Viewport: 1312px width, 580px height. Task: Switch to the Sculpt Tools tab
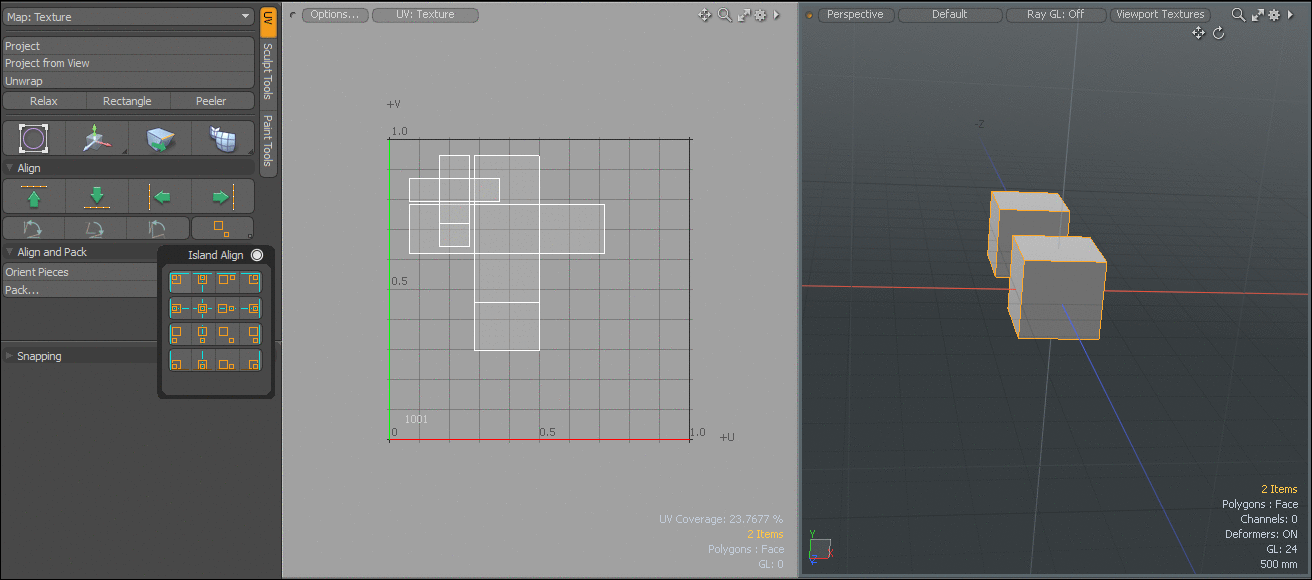(x=267, y=71)
